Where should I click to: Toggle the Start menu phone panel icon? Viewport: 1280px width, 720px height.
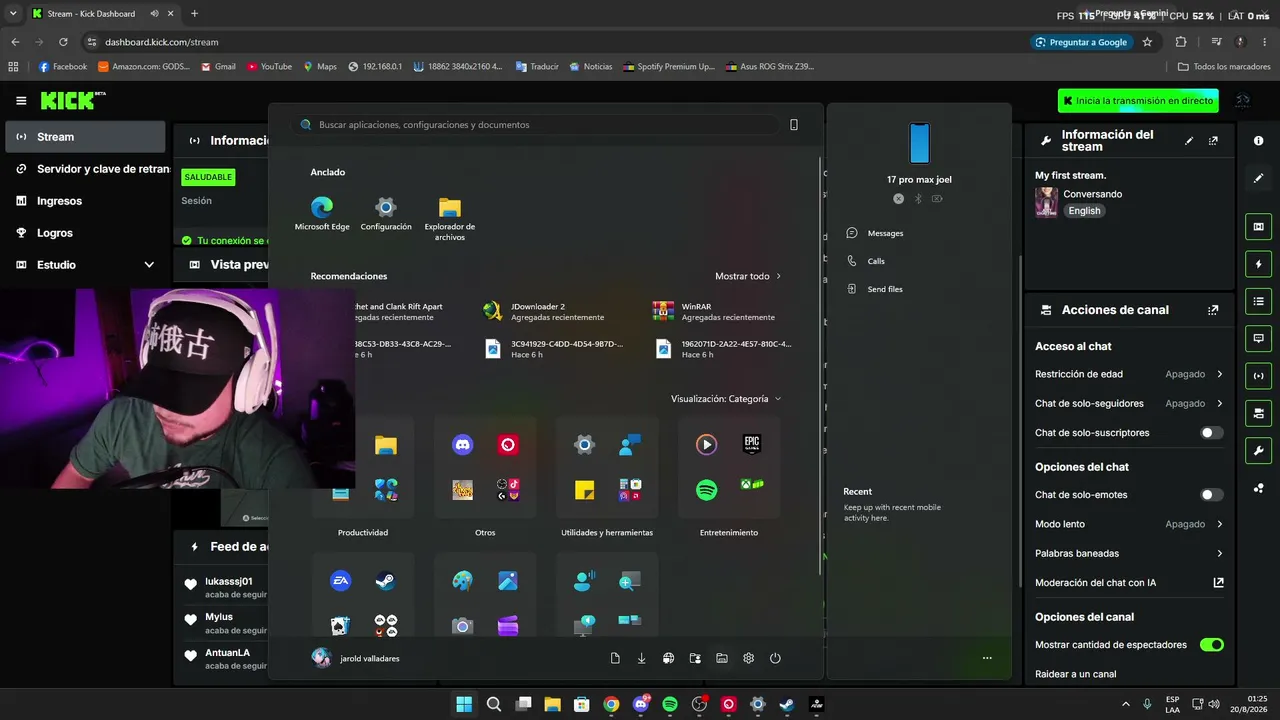[x=794, y=125]
